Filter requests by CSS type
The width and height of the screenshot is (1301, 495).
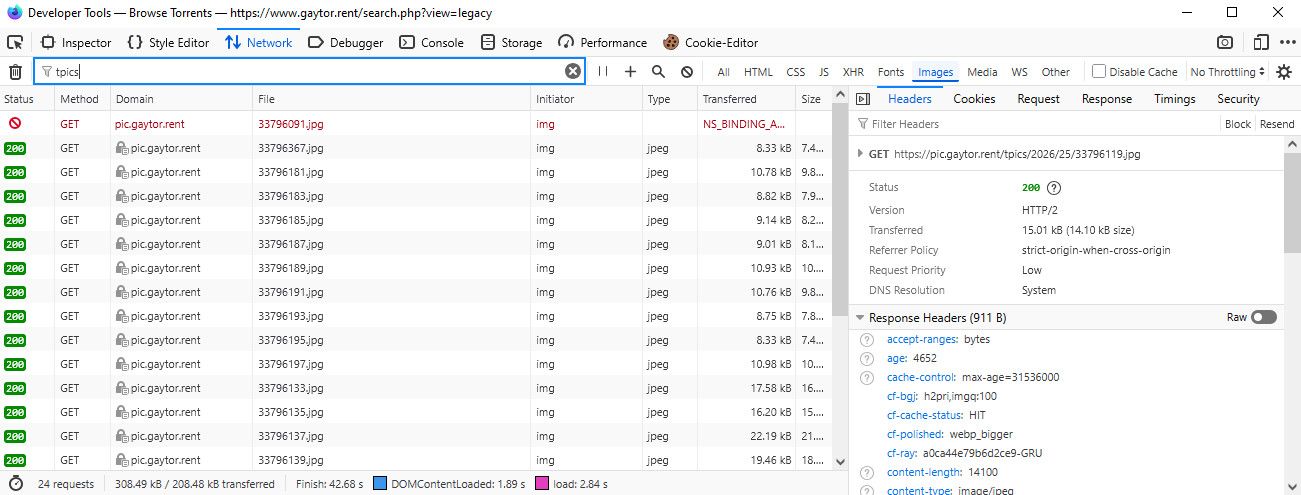click(x=795, y=72)
